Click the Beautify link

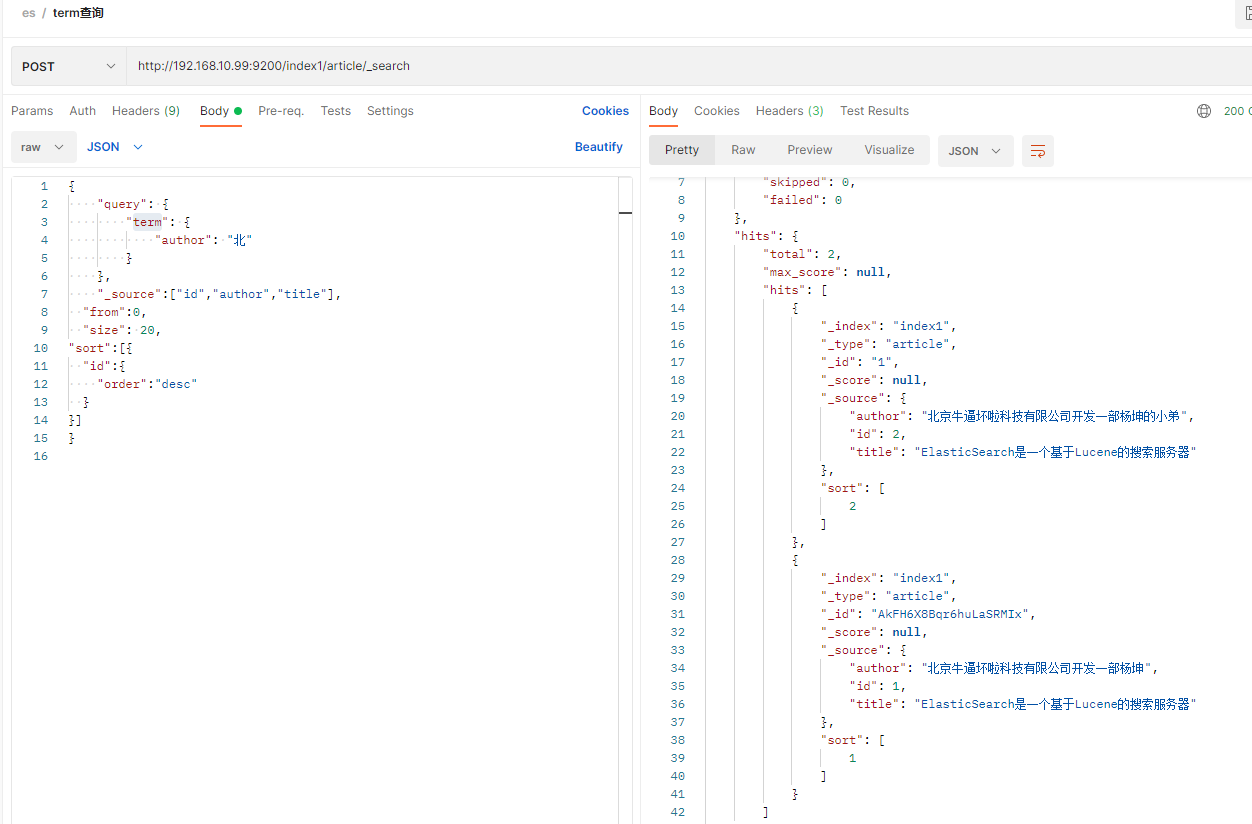[598, 147]
